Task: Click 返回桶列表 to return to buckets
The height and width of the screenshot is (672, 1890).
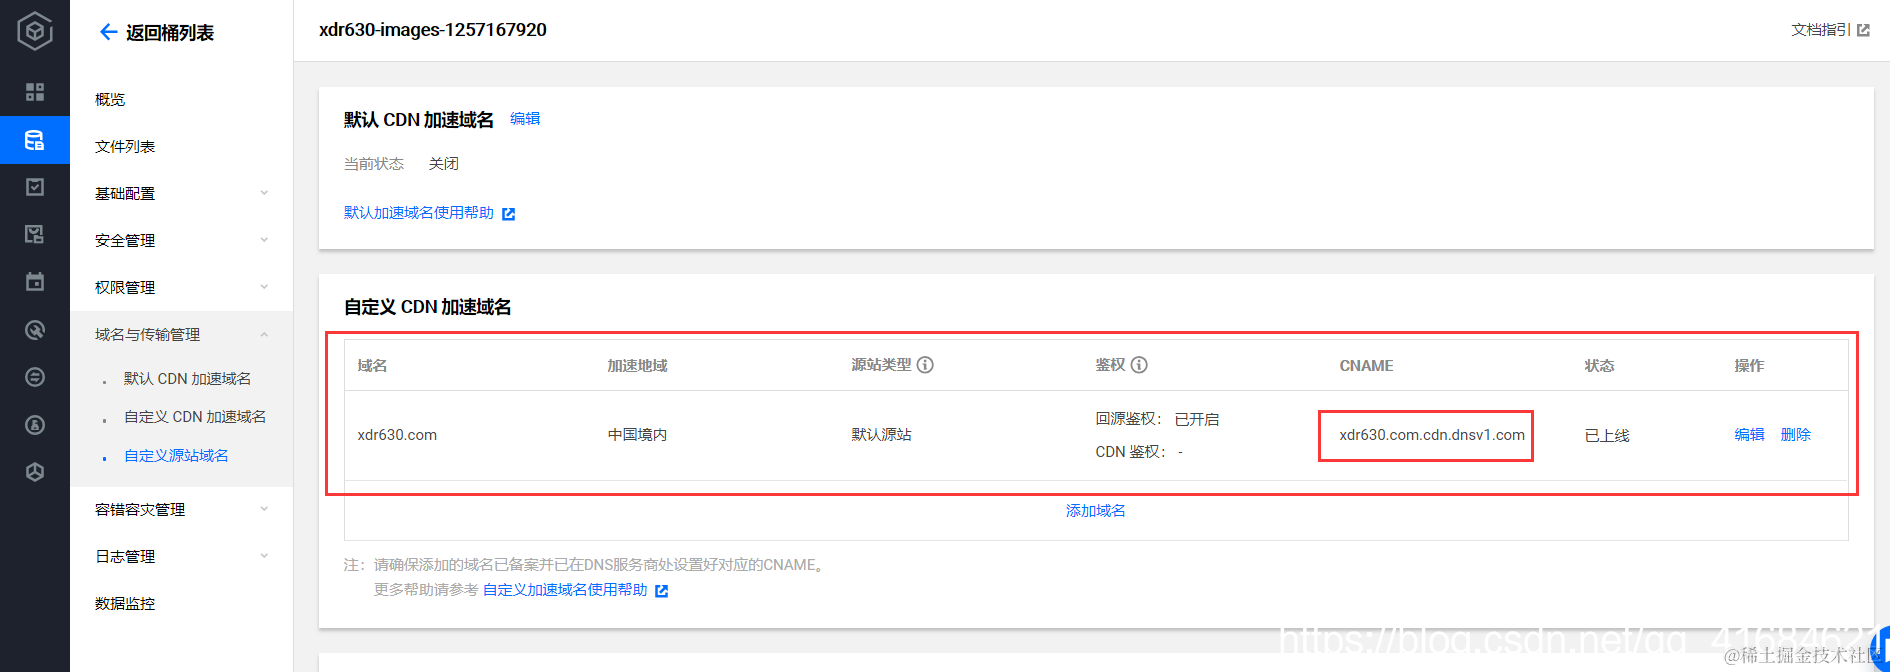Action: click(x=170, y=32)
